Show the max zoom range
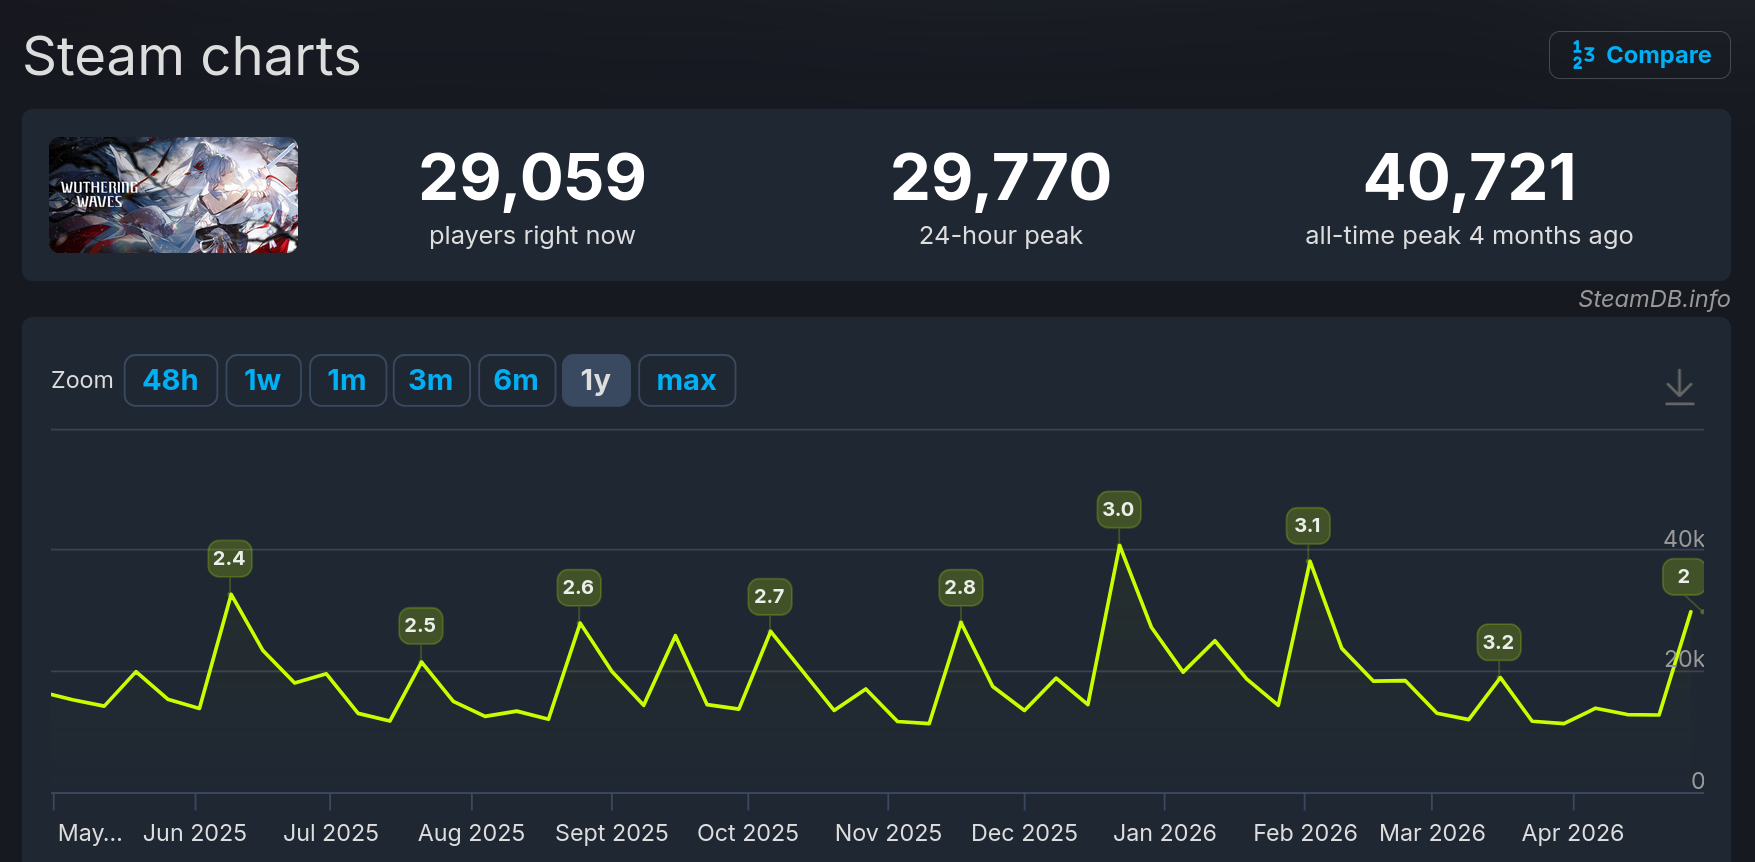The height and width of the screenshot is (862, 1755). (687, 380)
